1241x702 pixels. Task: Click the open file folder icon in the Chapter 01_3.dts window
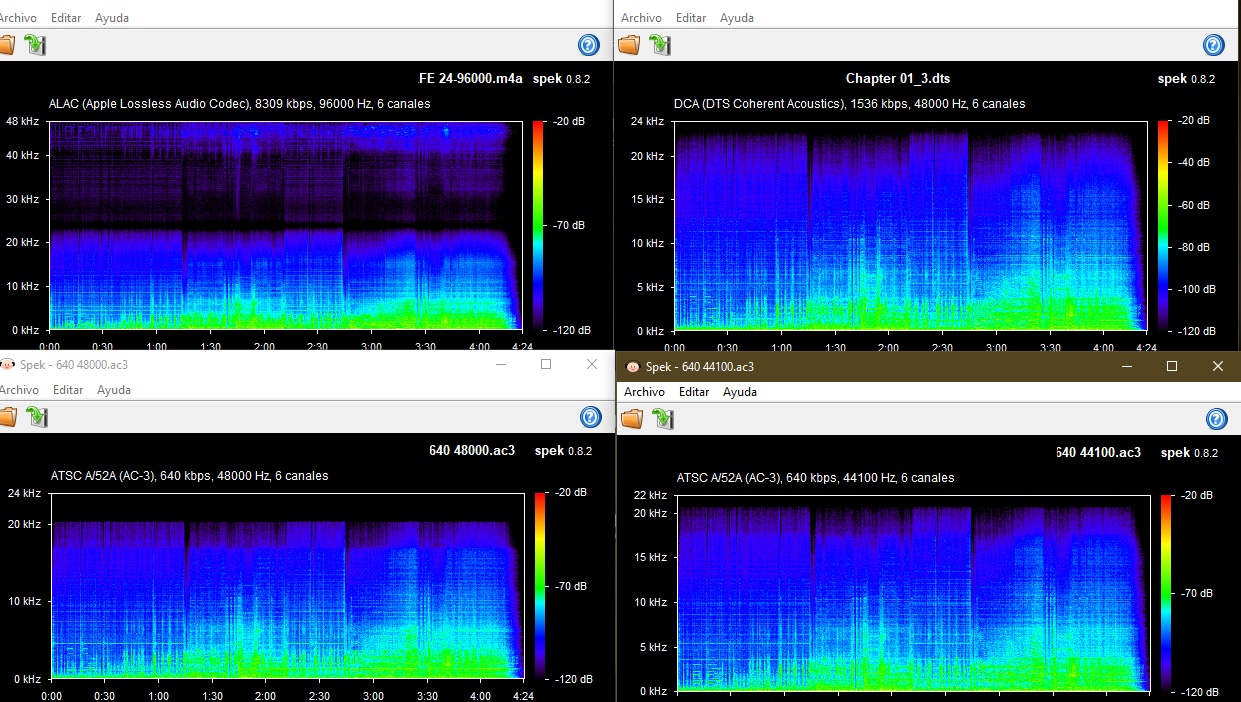coord(629,44)
